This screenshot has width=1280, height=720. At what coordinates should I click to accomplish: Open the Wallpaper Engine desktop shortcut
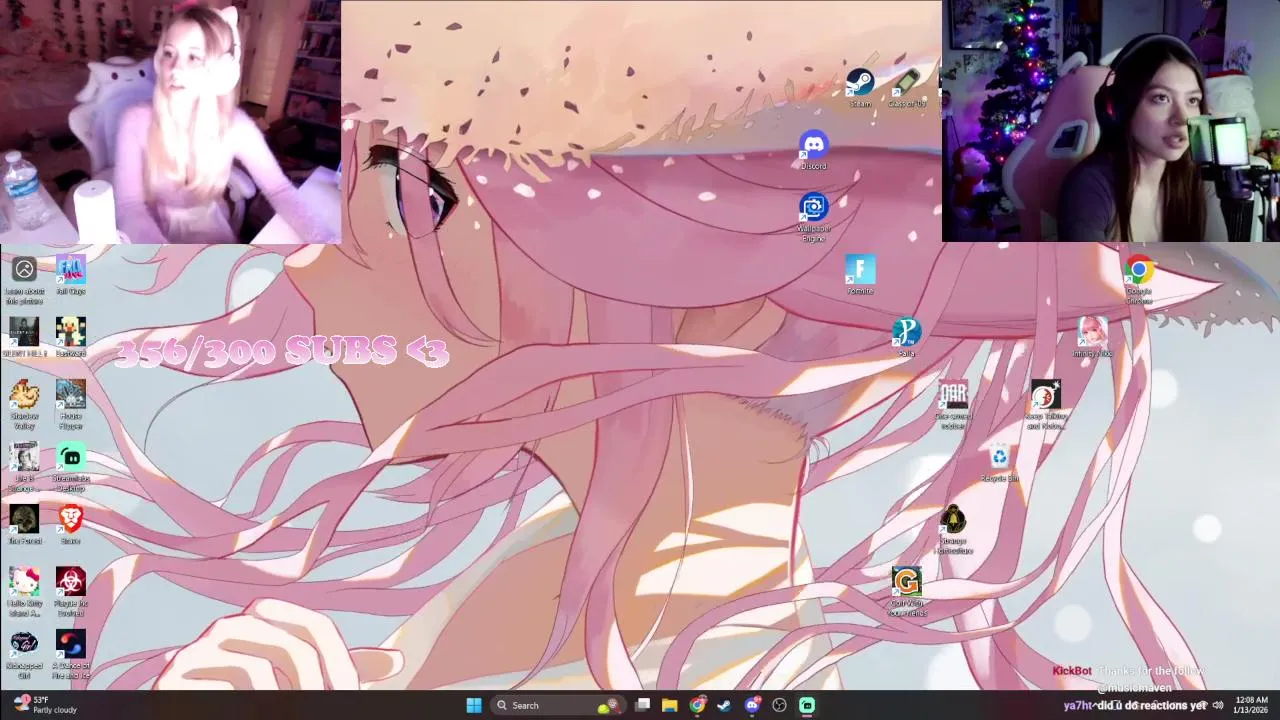tap(814, 217)
